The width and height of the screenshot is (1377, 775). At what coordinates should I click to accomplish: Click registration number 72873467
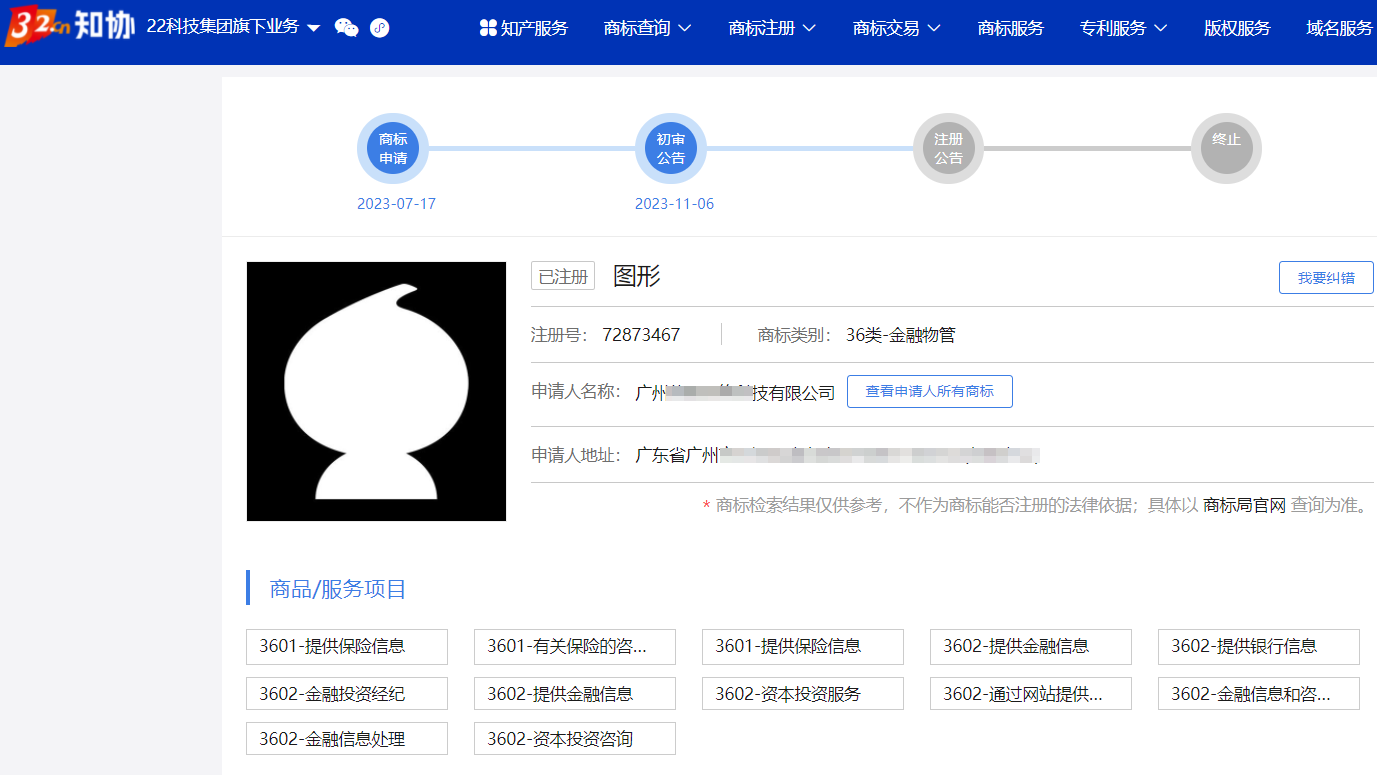coord(641,335)
